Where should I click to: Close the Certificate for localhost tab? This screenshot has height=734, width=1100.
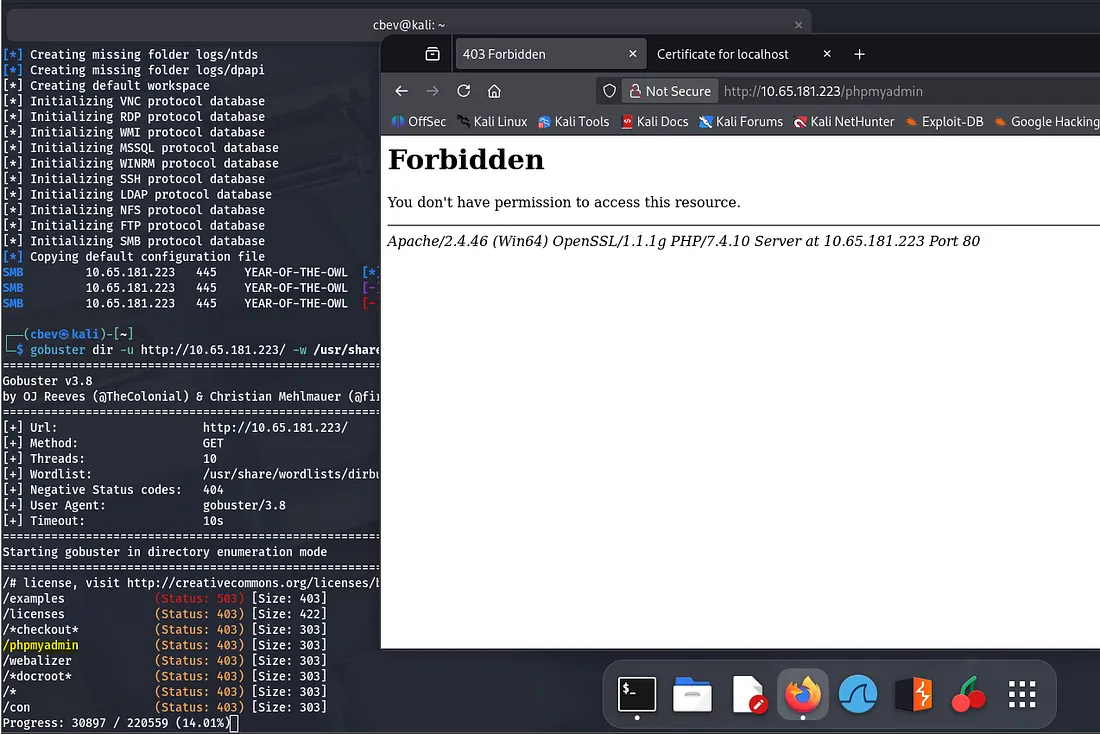(826, 54)
